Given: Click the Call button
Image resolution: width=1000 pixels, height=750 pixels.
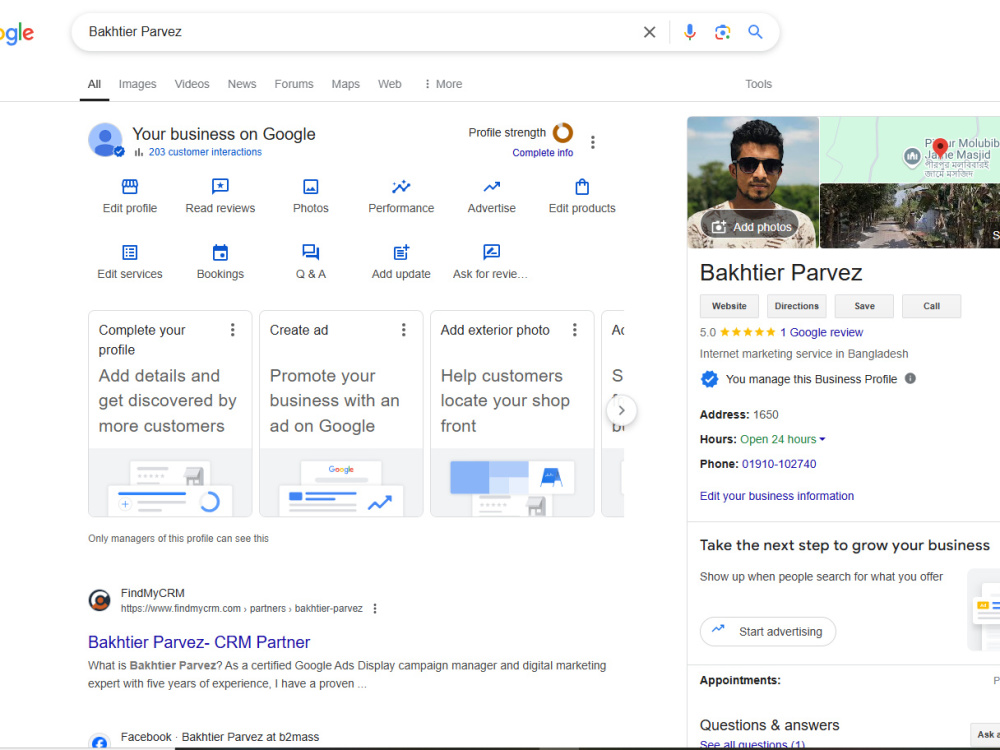Looking at the screenshot, I should pos(931,306).
